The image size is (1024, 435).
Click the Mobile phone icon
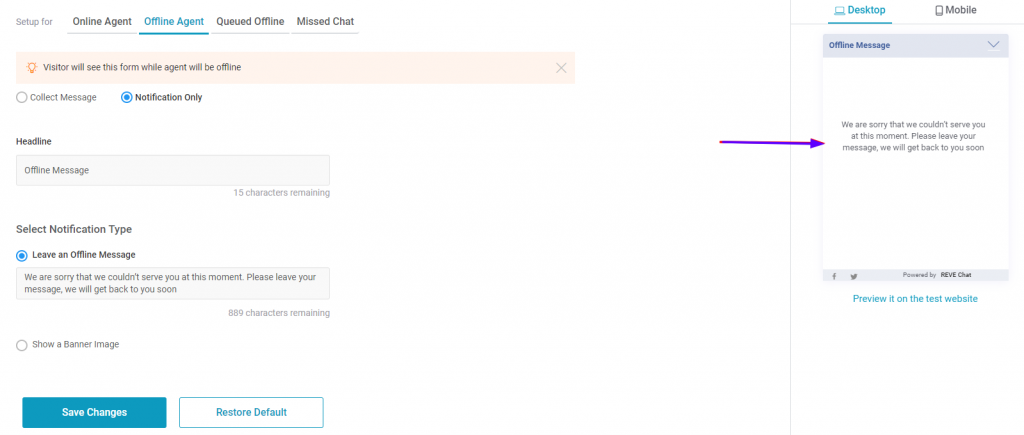939,10
